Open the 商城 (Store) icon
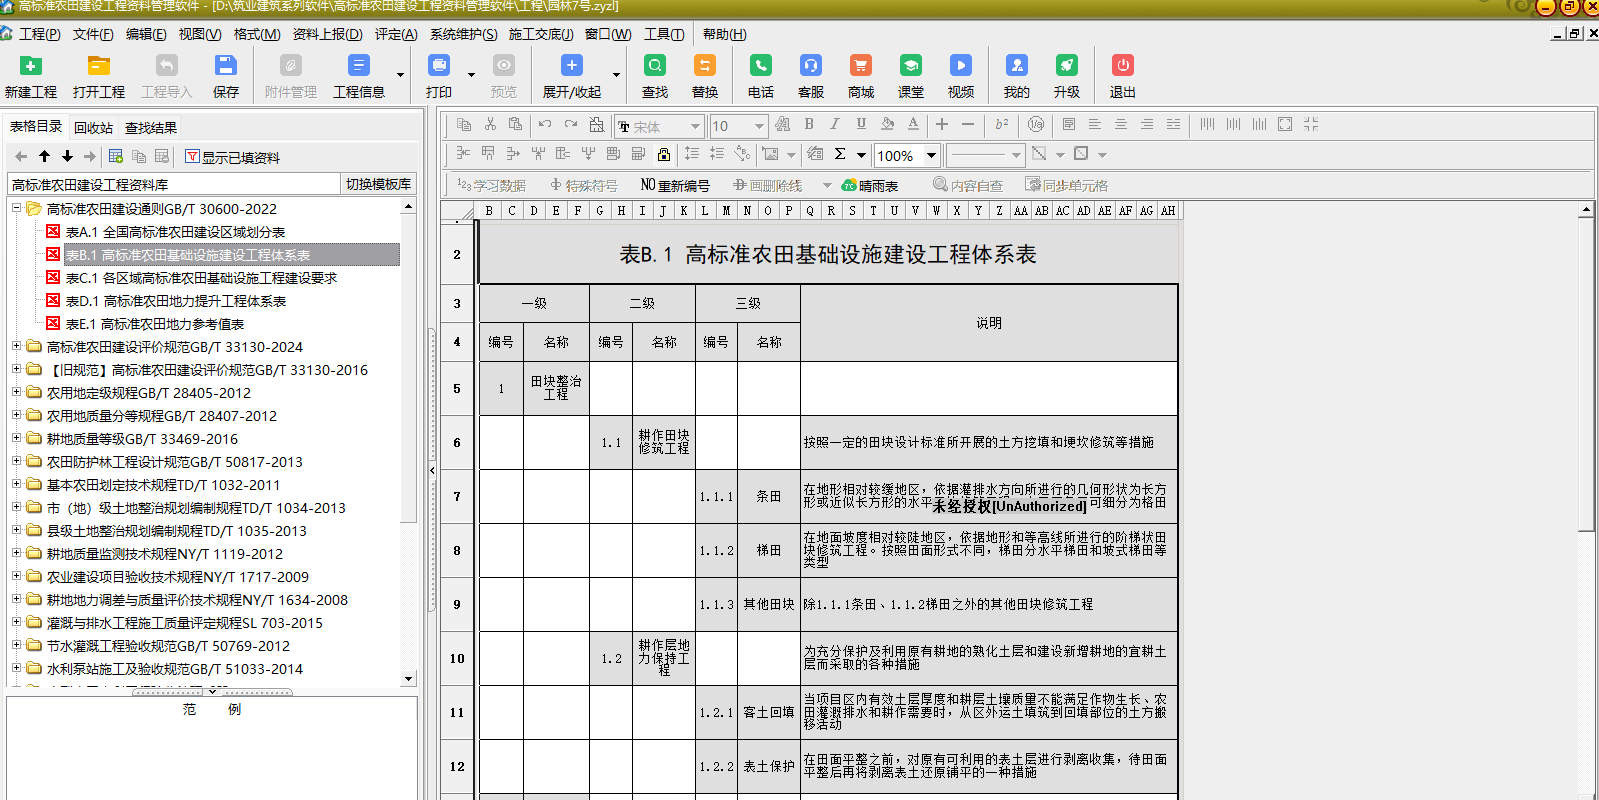This screenshot has width=1599, height=800. pos(860,67)
